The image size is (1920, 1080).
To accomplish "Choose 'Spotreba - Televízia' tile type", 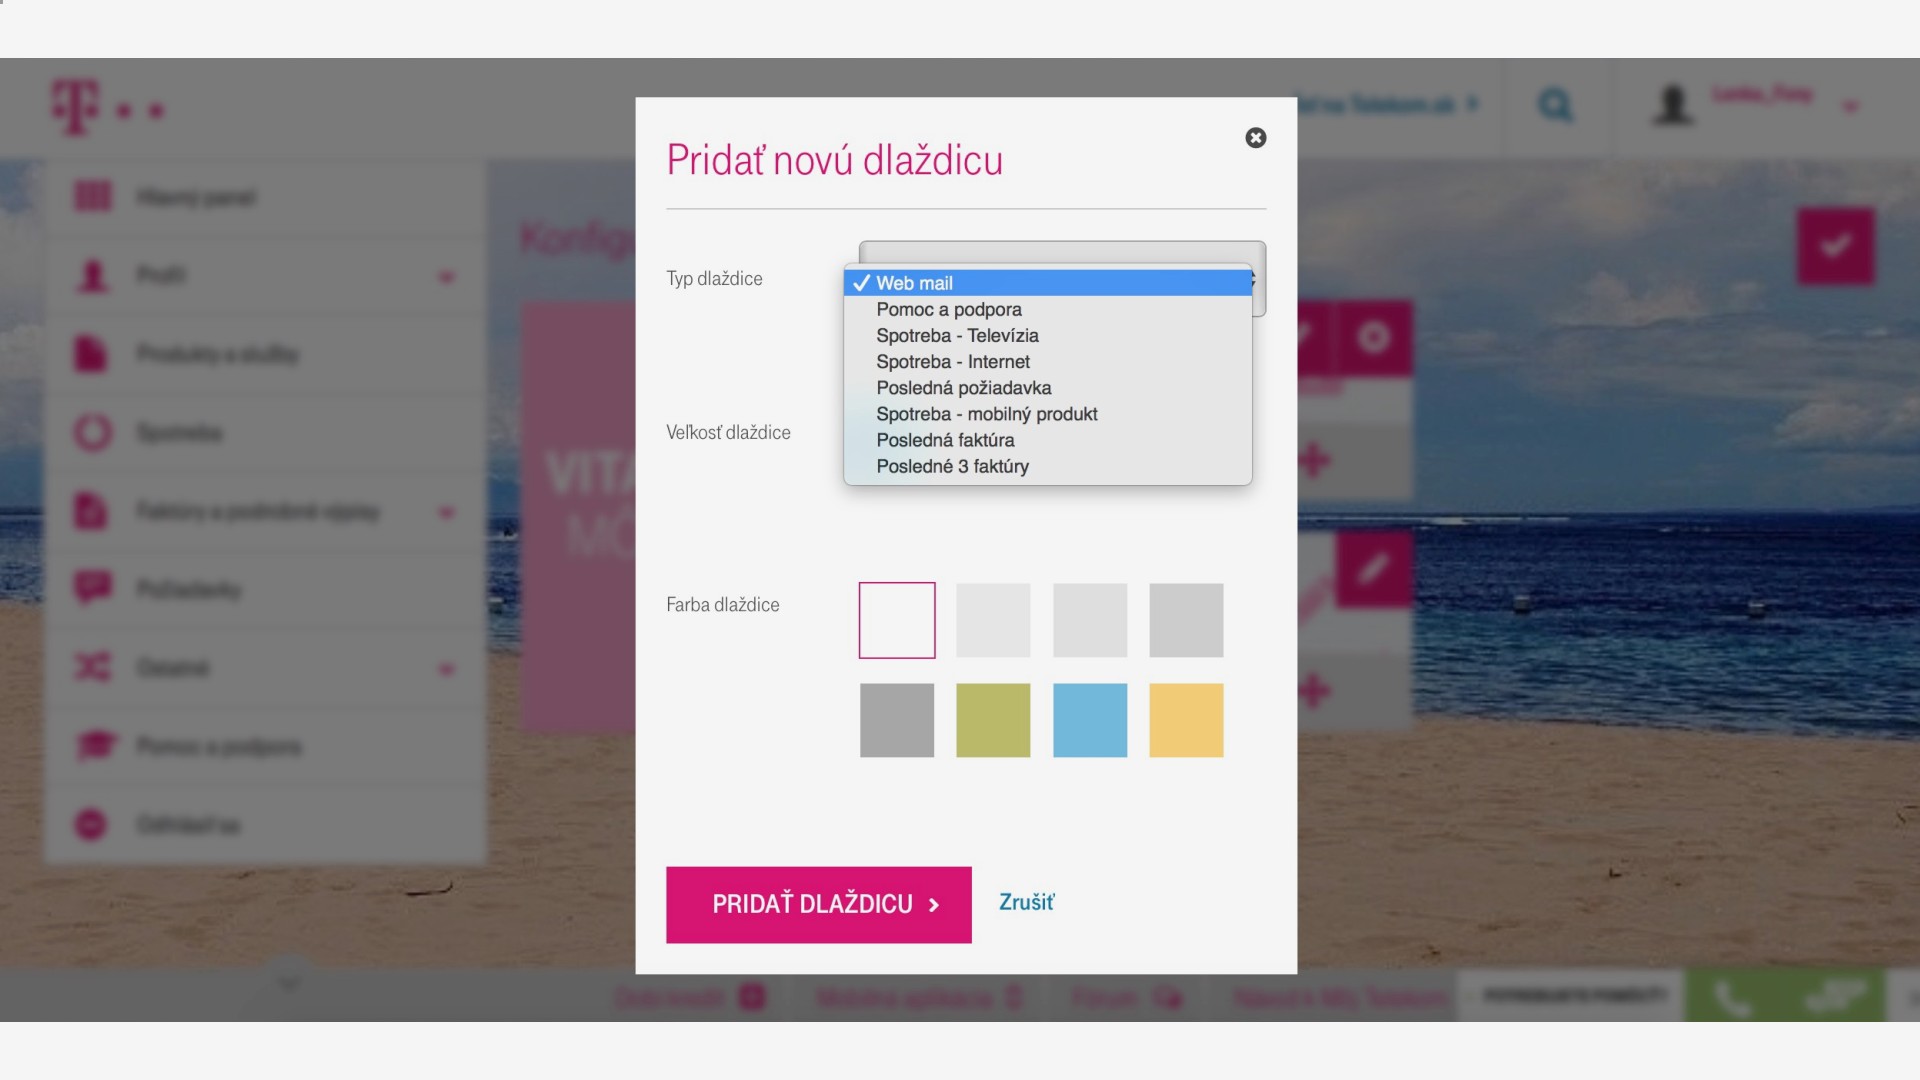I will pos(957,336).
